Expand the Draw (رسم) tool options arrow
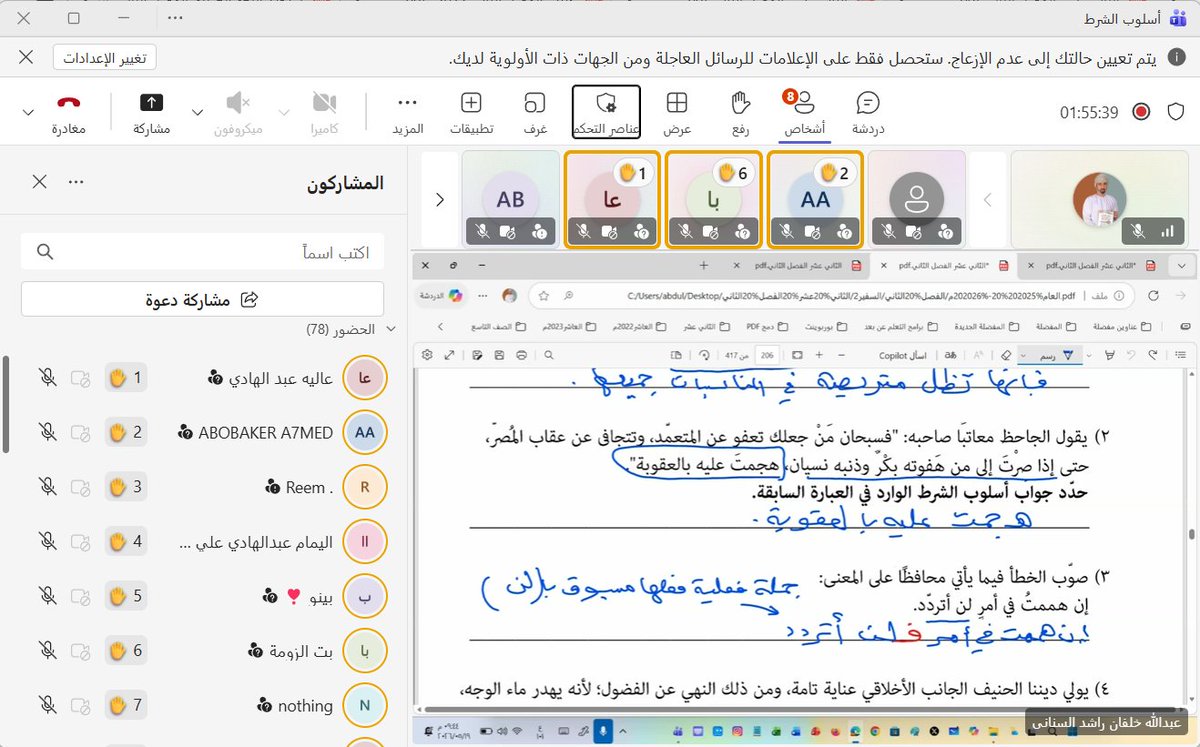Viewport: 1200px width, 747px height. pos(1023,354)
